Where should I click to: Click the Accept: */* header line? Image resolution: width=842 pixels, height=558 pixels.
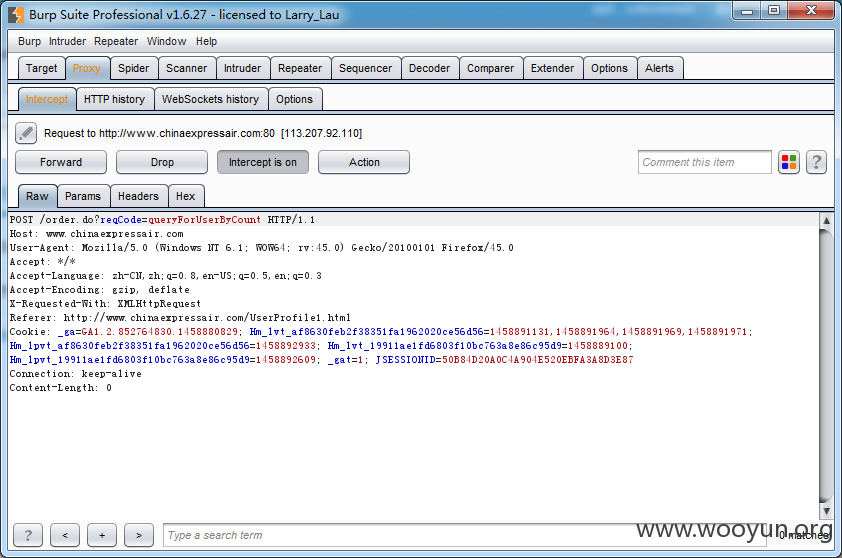tap(42, 262)
